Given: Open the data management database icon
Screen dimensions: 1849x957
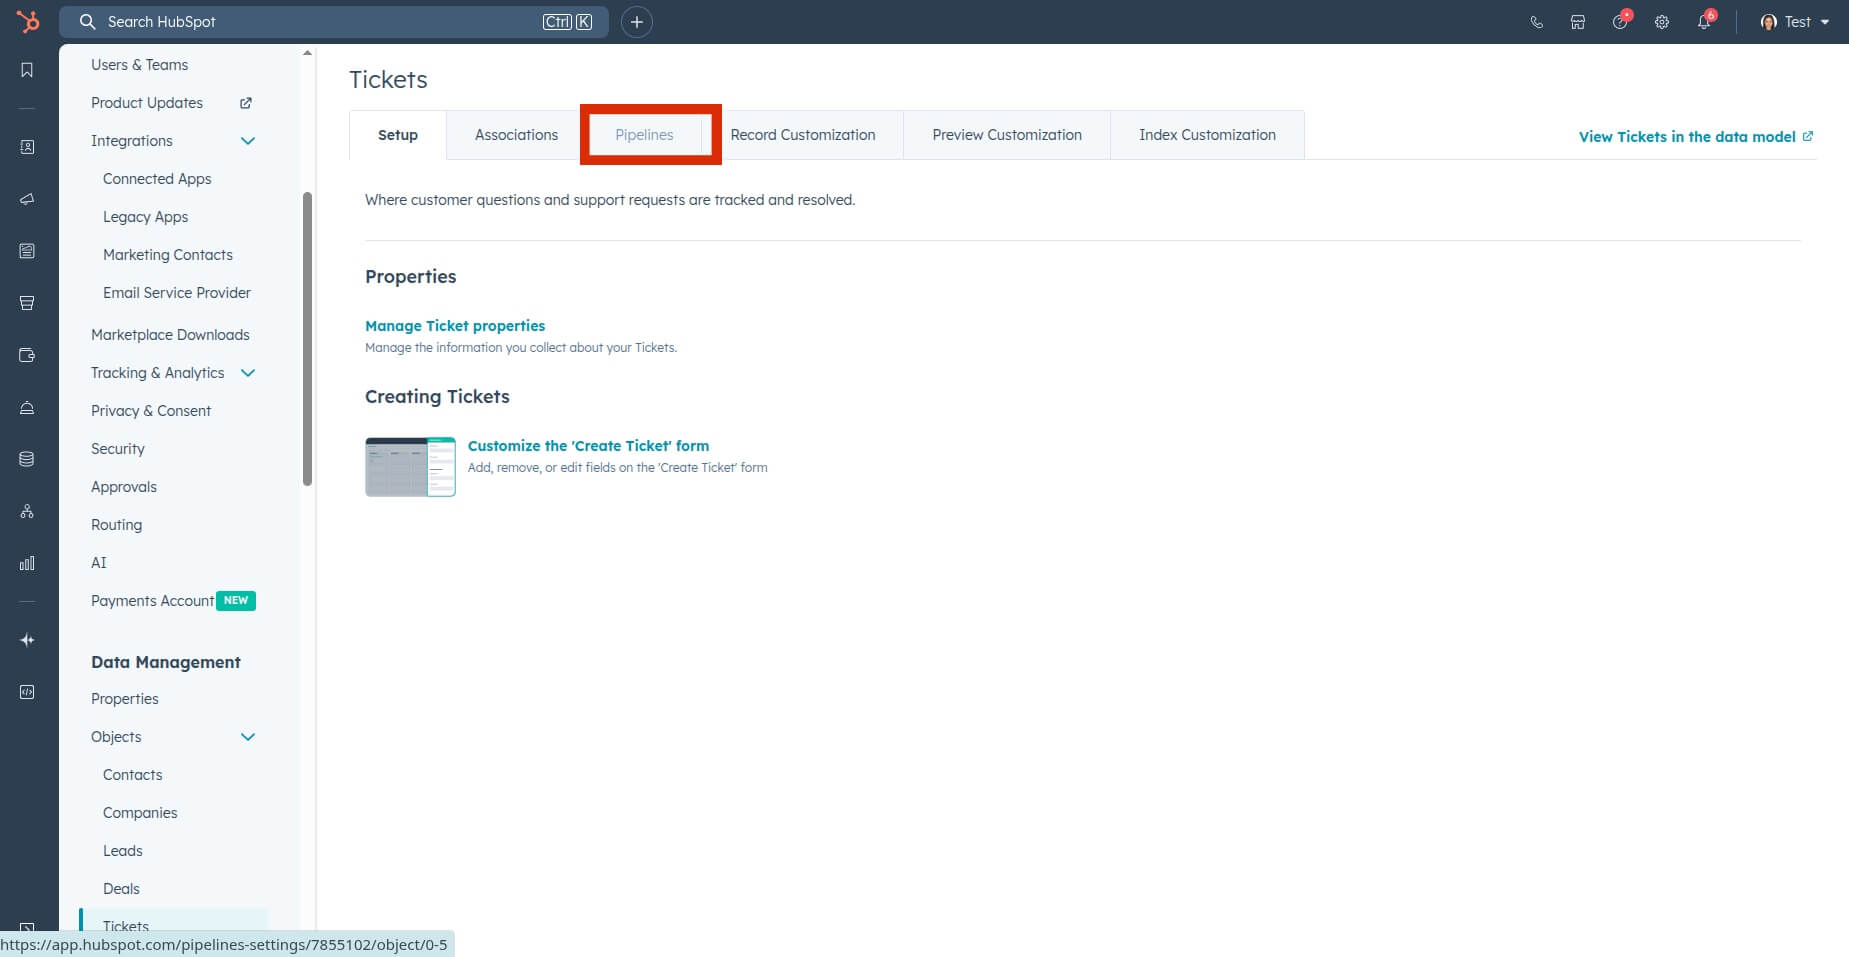Looking at the screenshot, I should [x=27, y=459].
